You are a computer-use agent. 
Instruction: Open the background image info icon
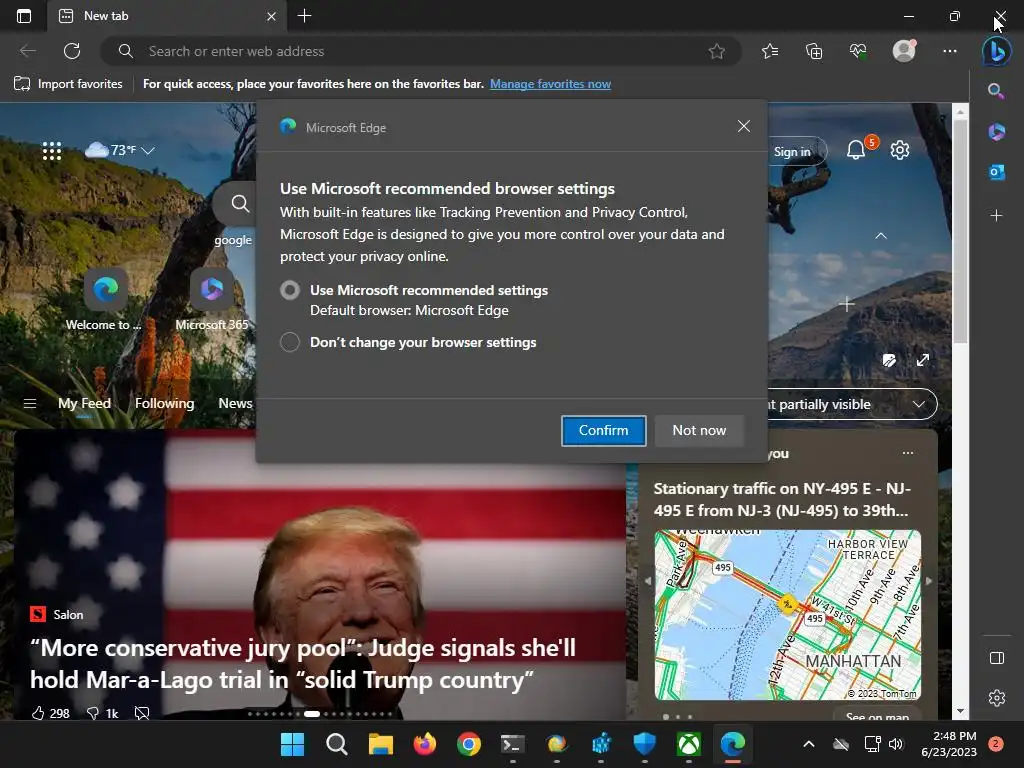(x=889, y=360)
